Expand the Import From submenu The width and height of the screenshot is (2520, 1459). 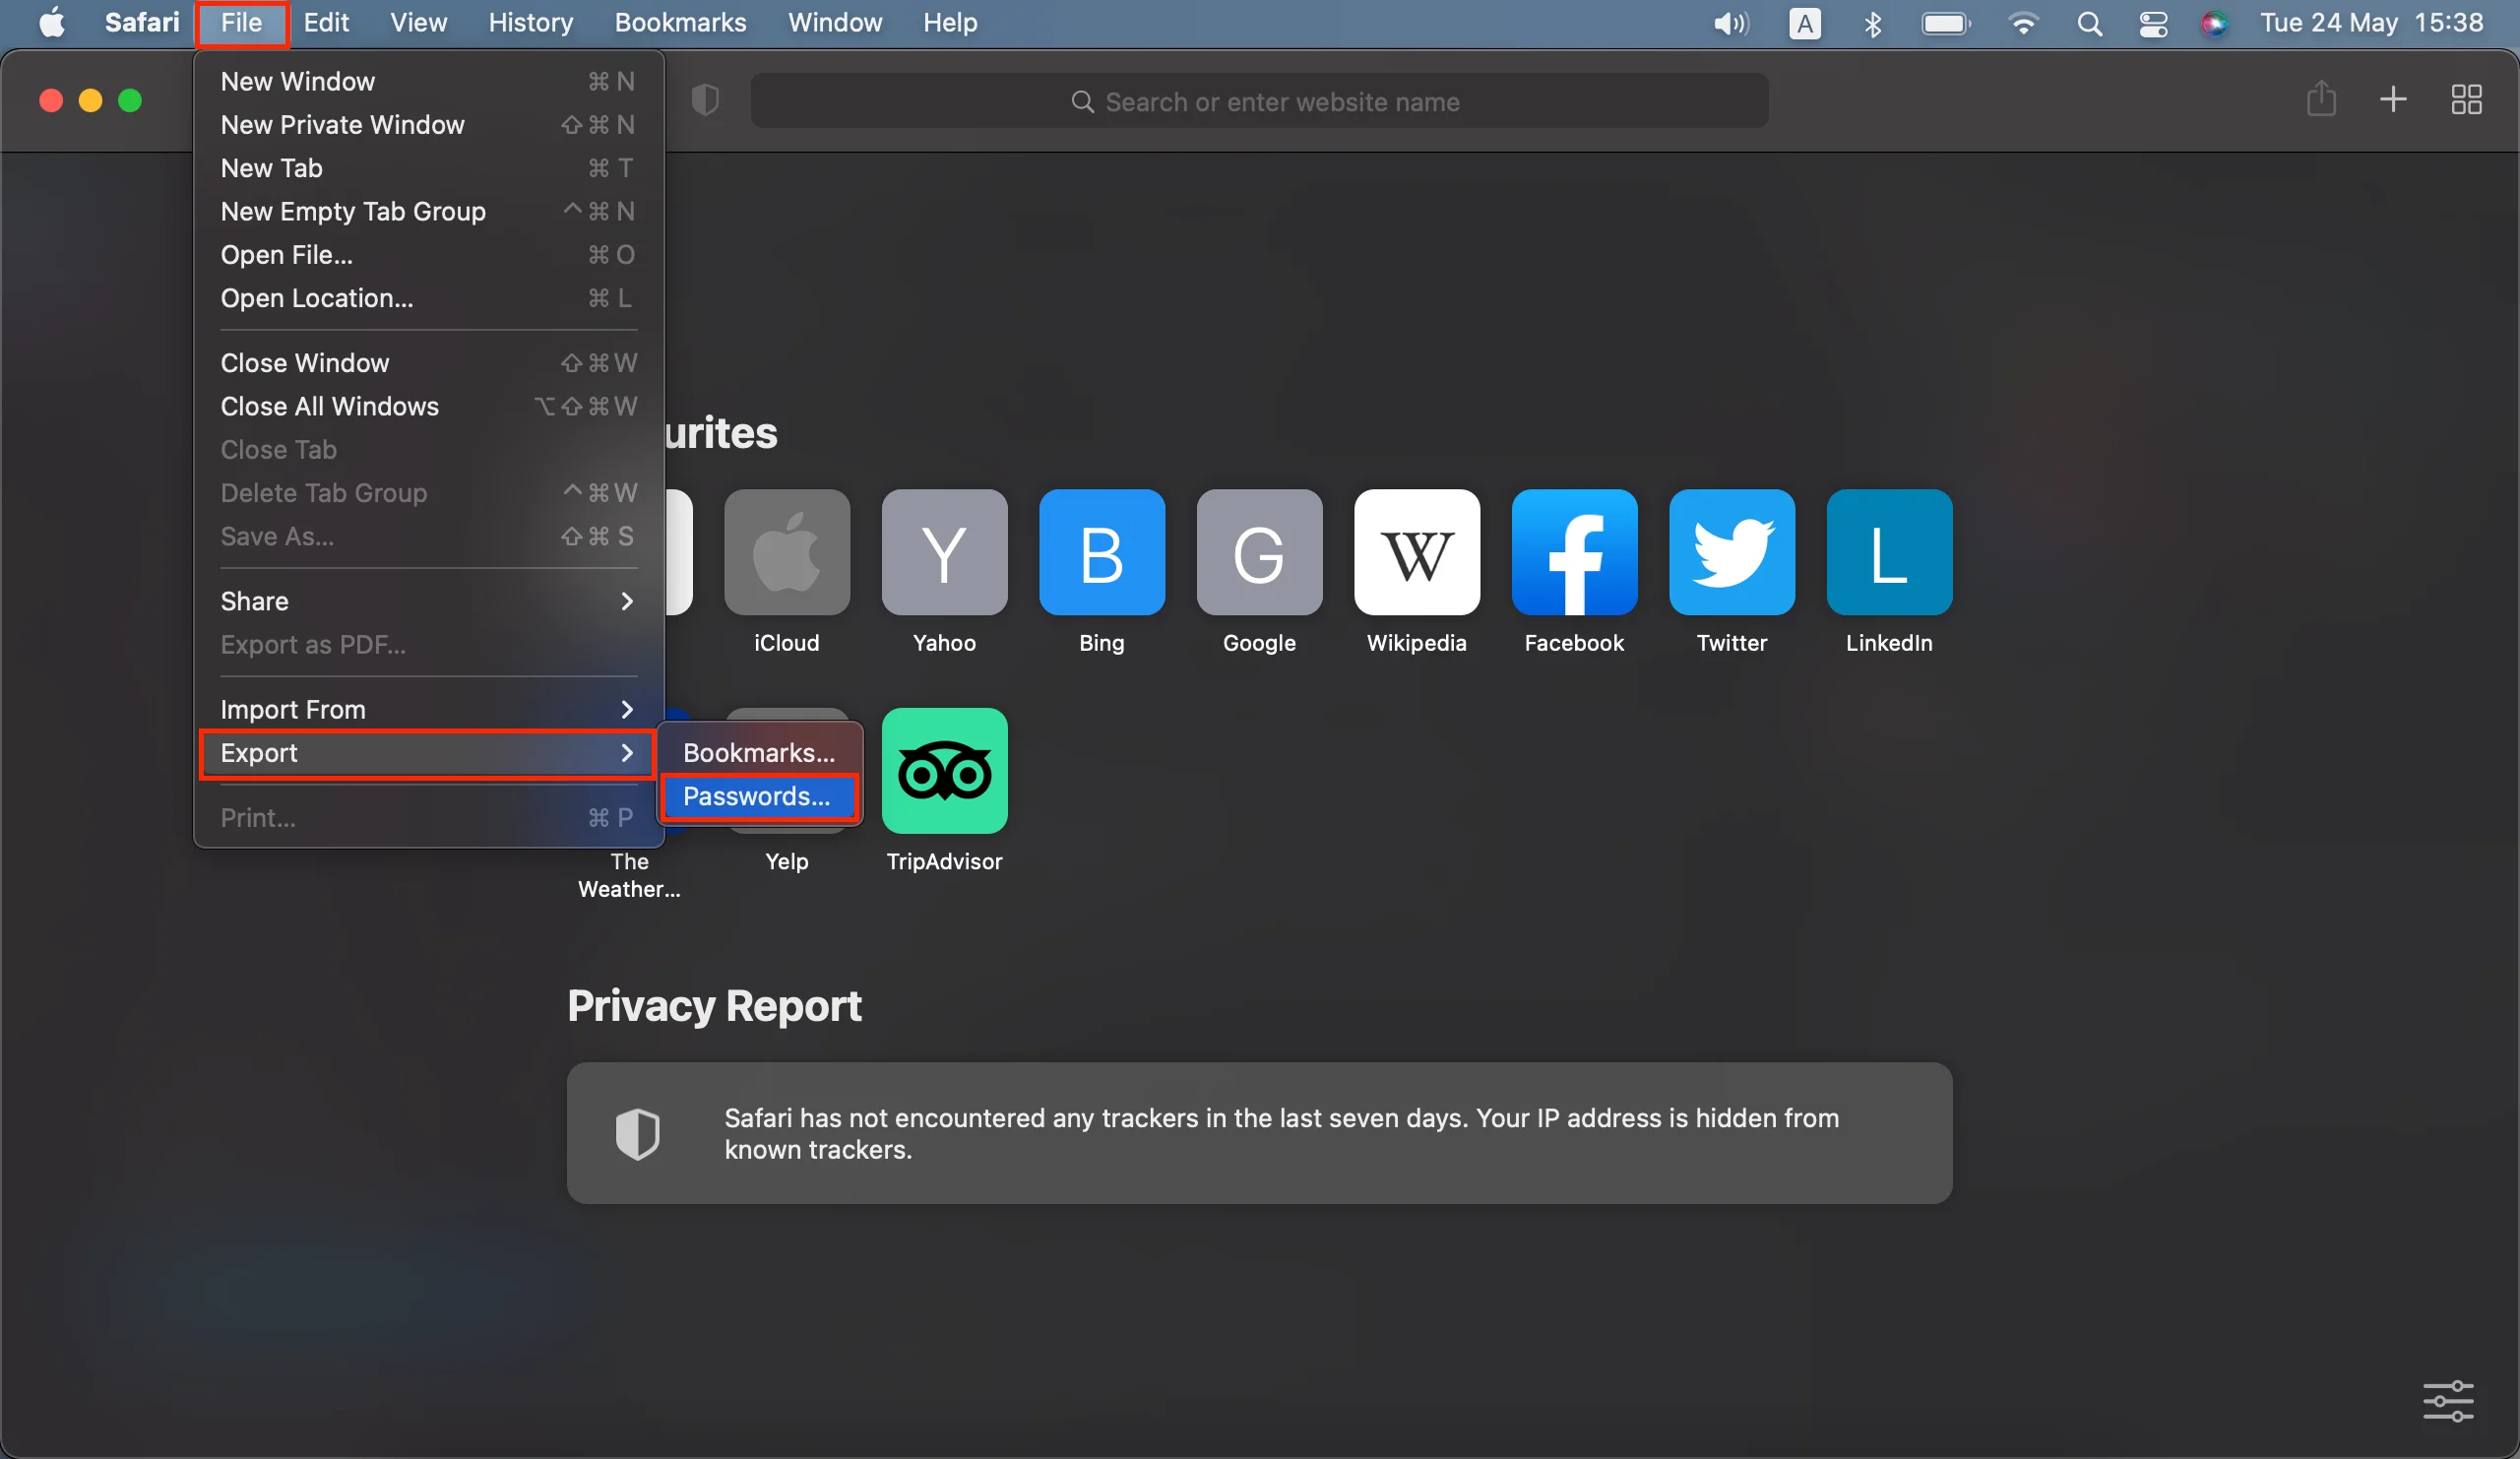point(428,709)
